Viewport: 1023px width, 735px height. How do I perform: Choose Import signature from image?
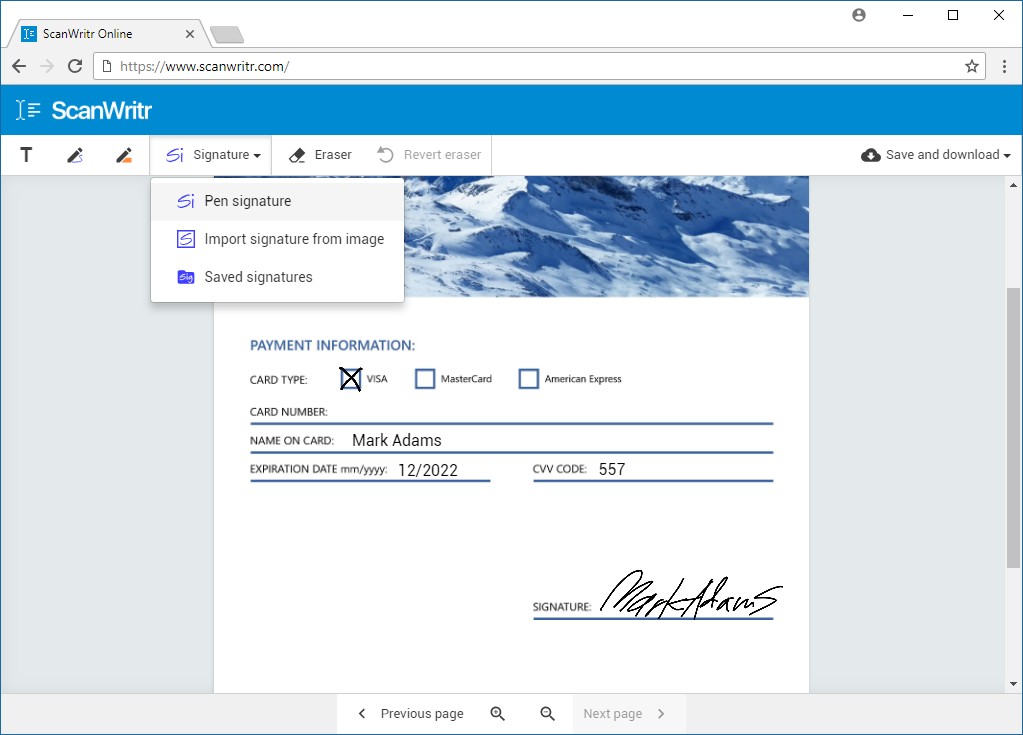pyautogui.click(x=294, y=239)
